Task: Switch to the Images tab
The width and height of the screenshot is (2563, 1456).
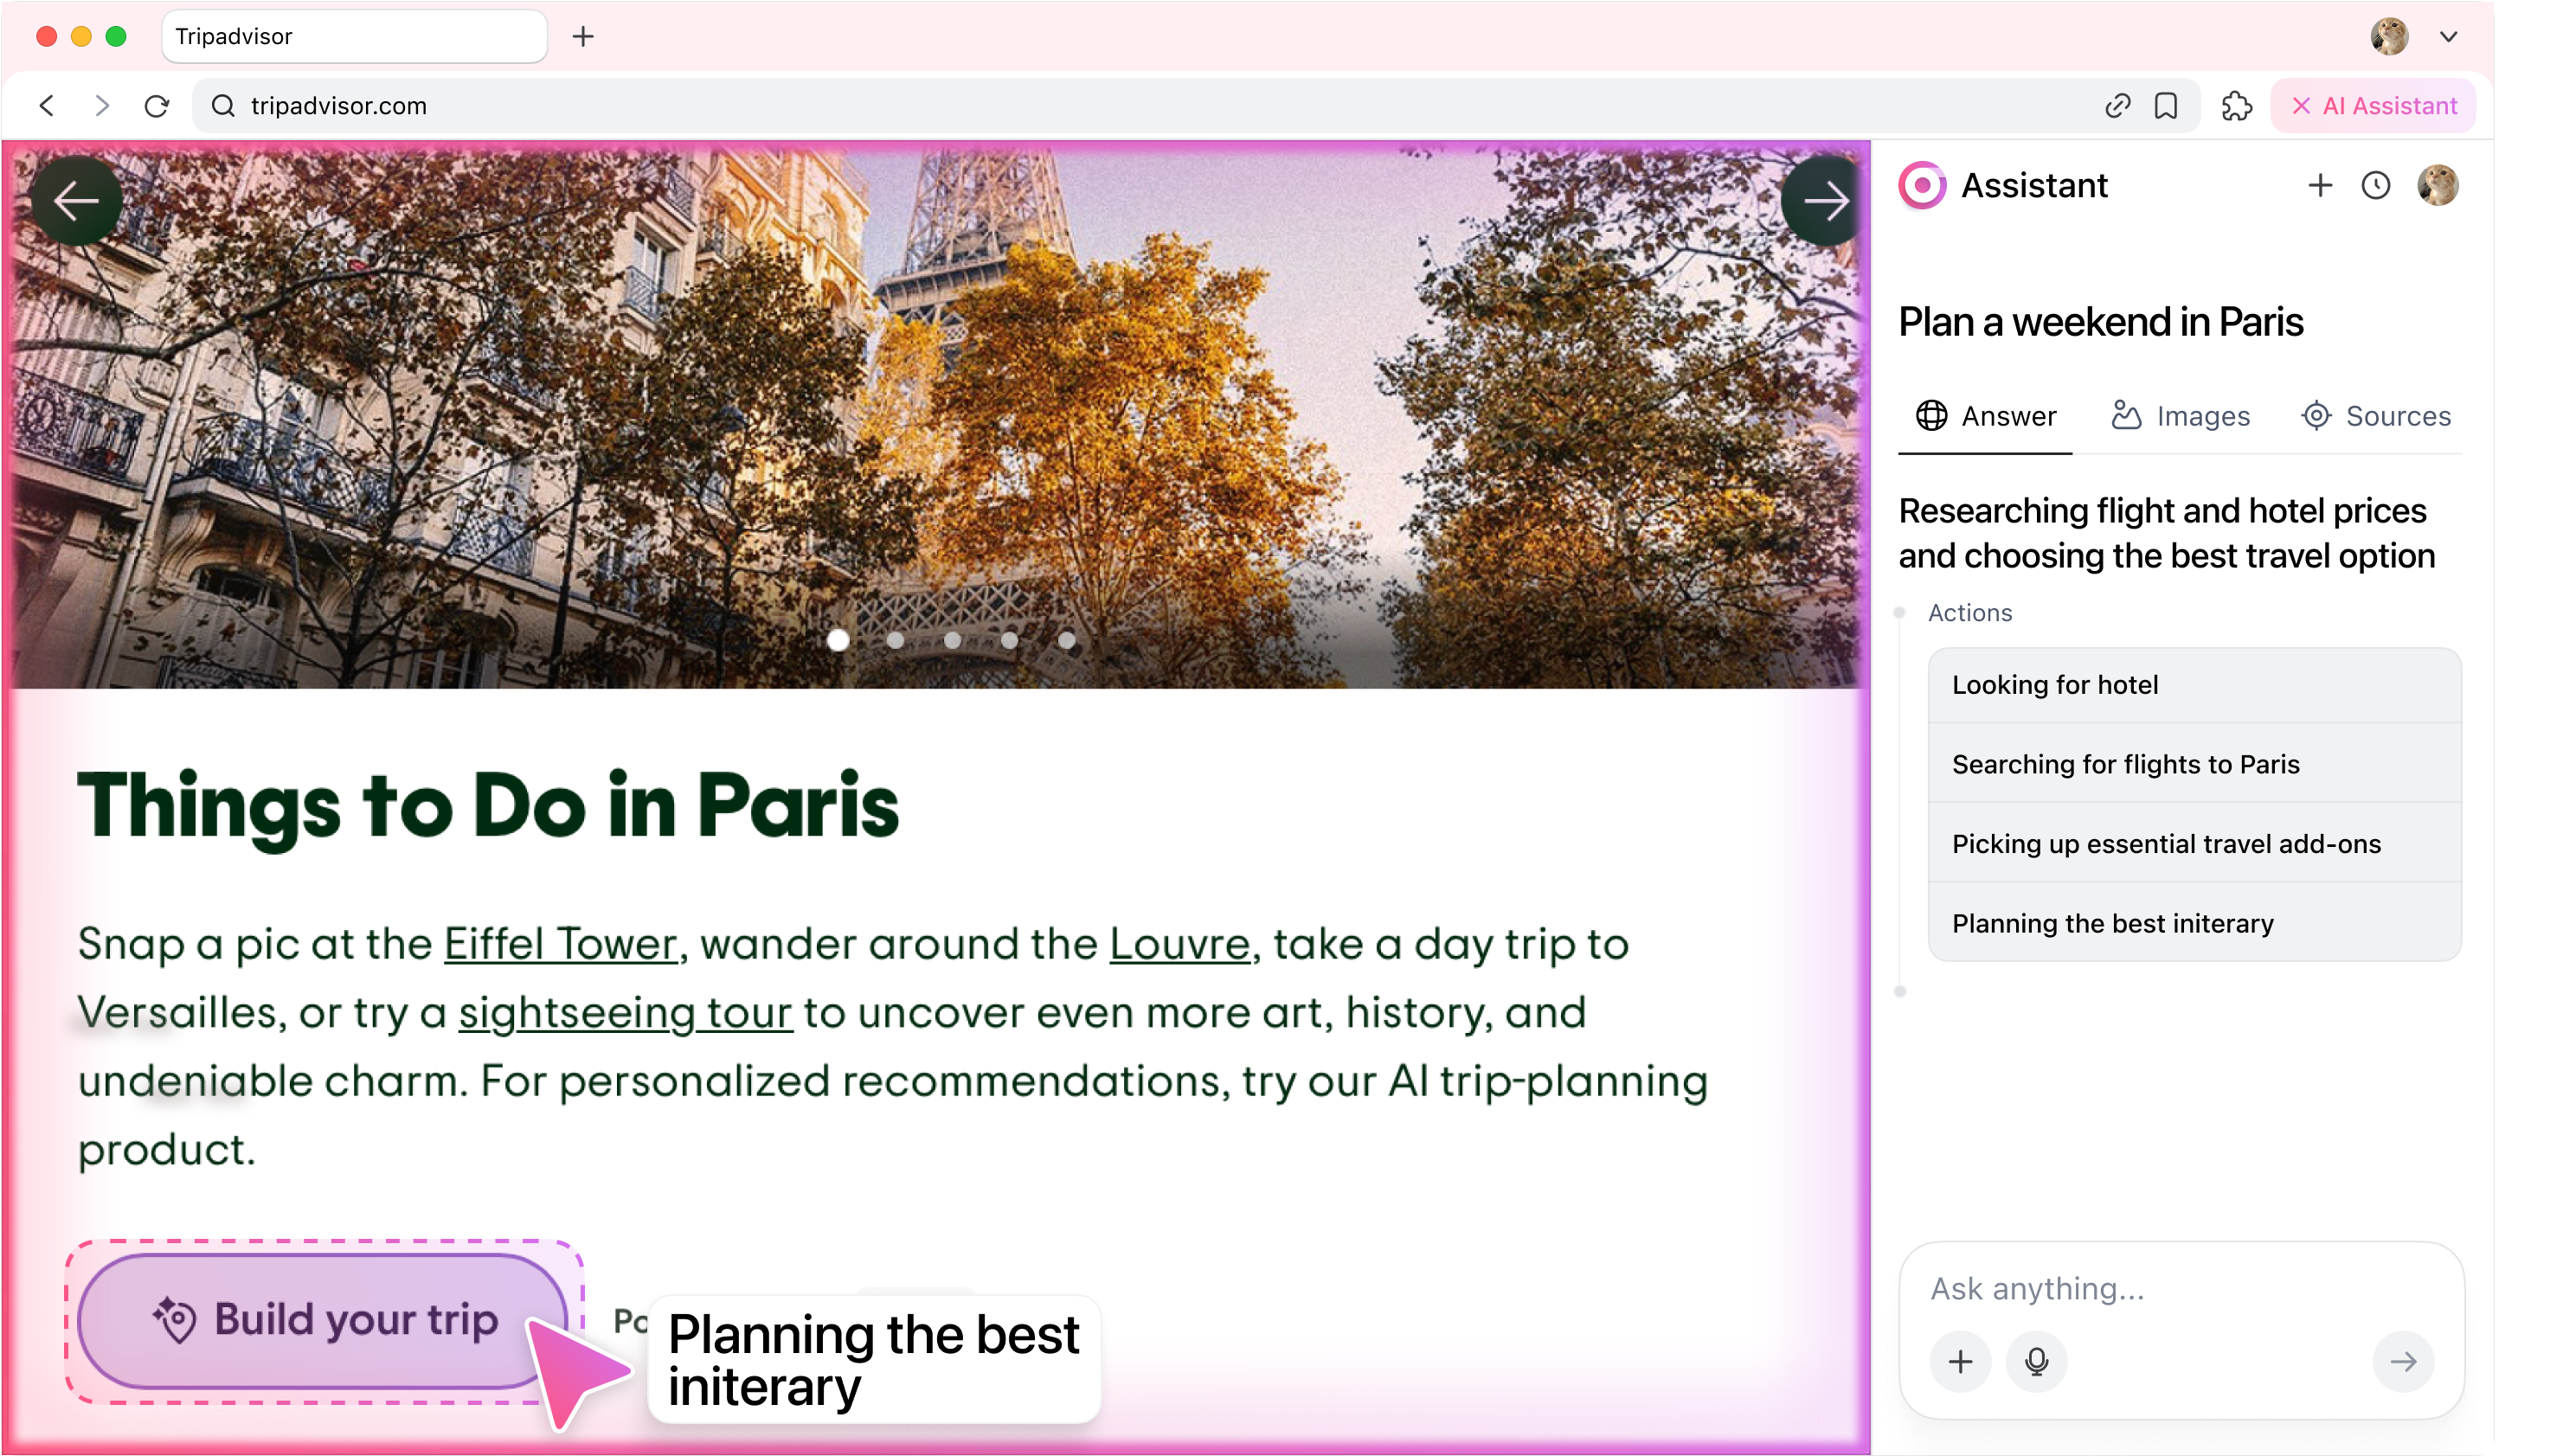Action: tap(2180, 416)
